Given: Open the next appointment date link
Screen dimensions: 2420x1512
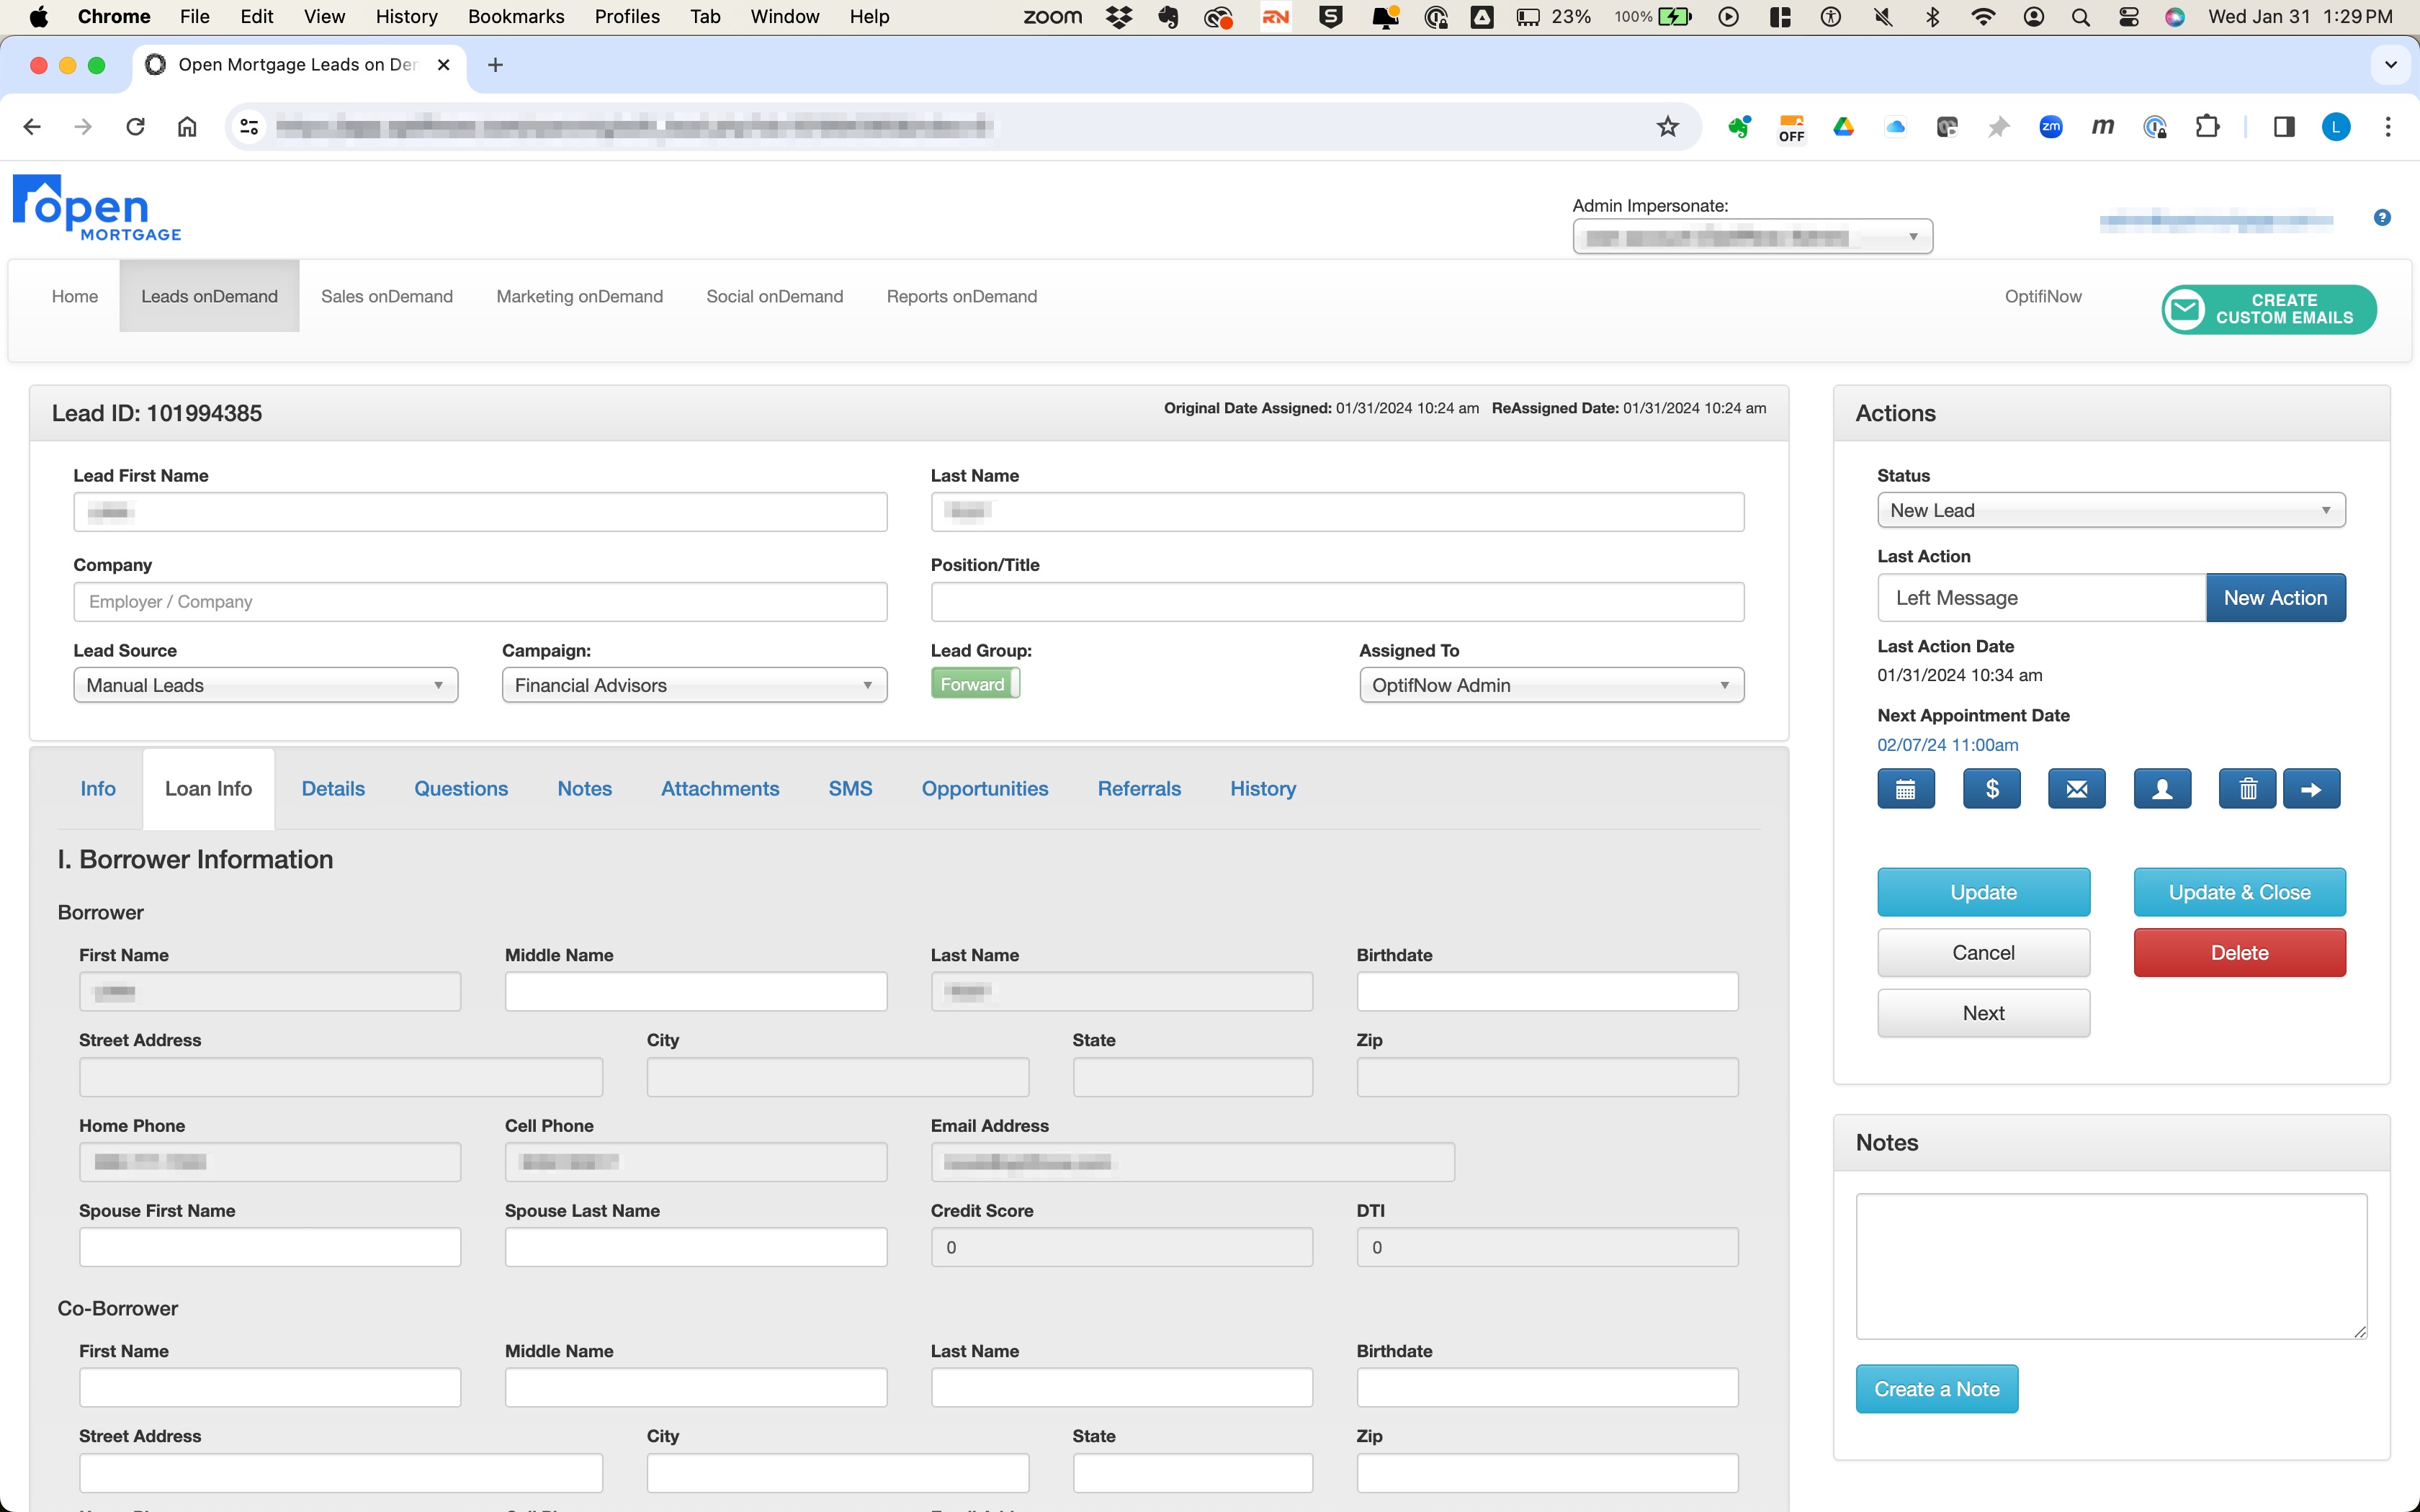Looking at the screenshot, I should [x=1947, y=745].
